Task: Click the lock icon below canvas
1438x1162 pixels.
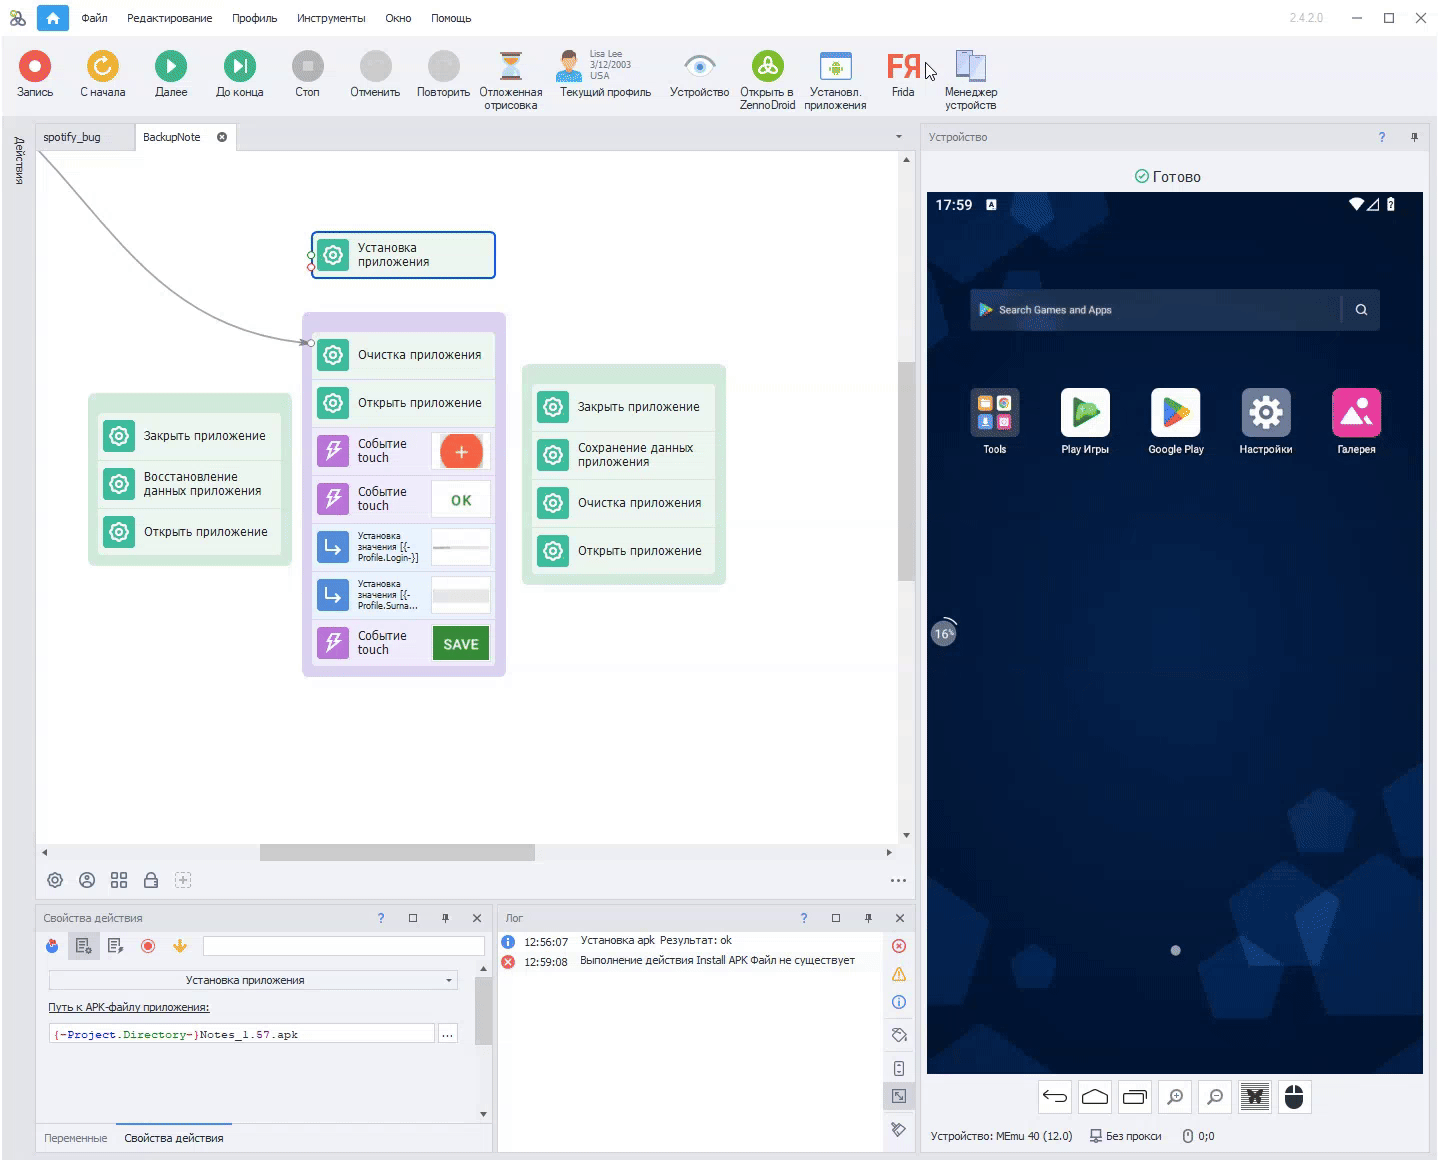Action: point(151,880)
